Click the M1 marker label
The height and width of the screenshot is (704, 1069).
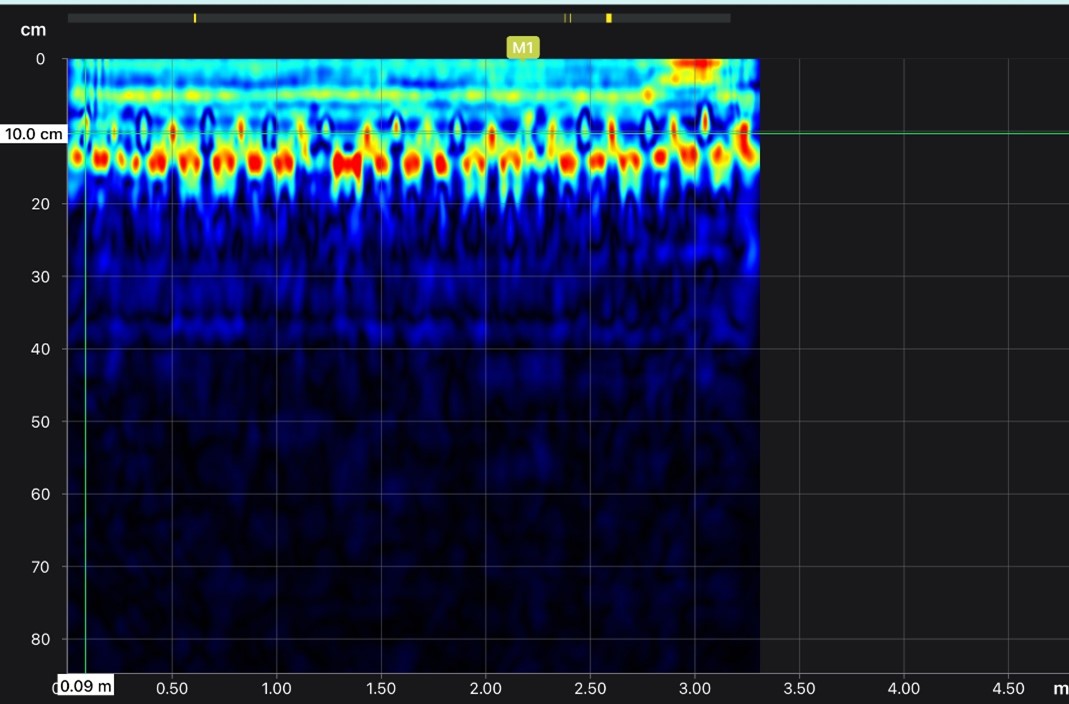coord(522,47)
